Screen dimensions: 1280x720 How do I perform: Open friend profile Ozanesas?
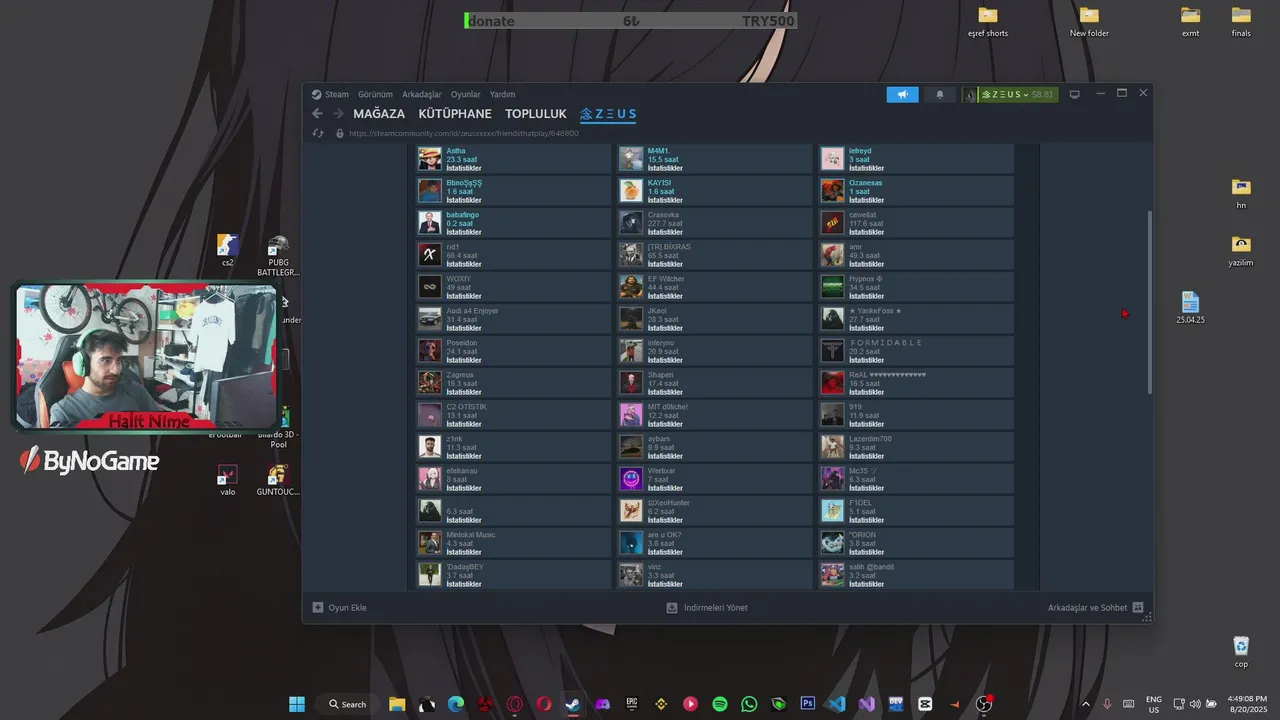(866, 183)
